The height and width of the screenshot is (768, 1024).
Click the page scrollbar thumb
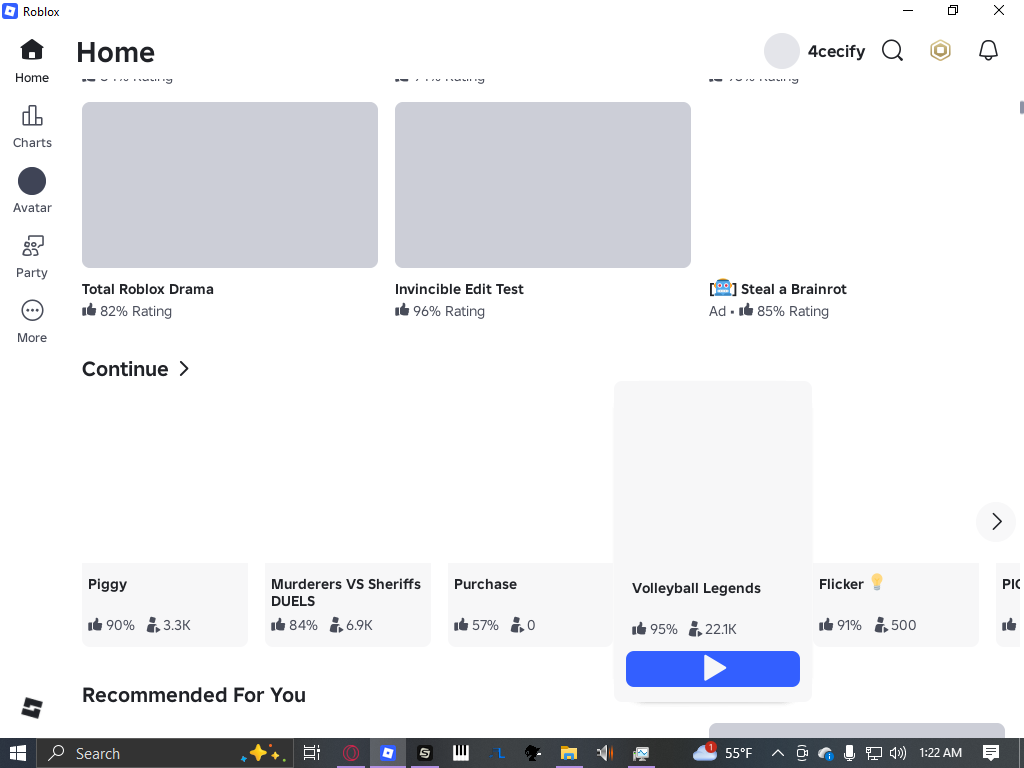click(1021, 107)
